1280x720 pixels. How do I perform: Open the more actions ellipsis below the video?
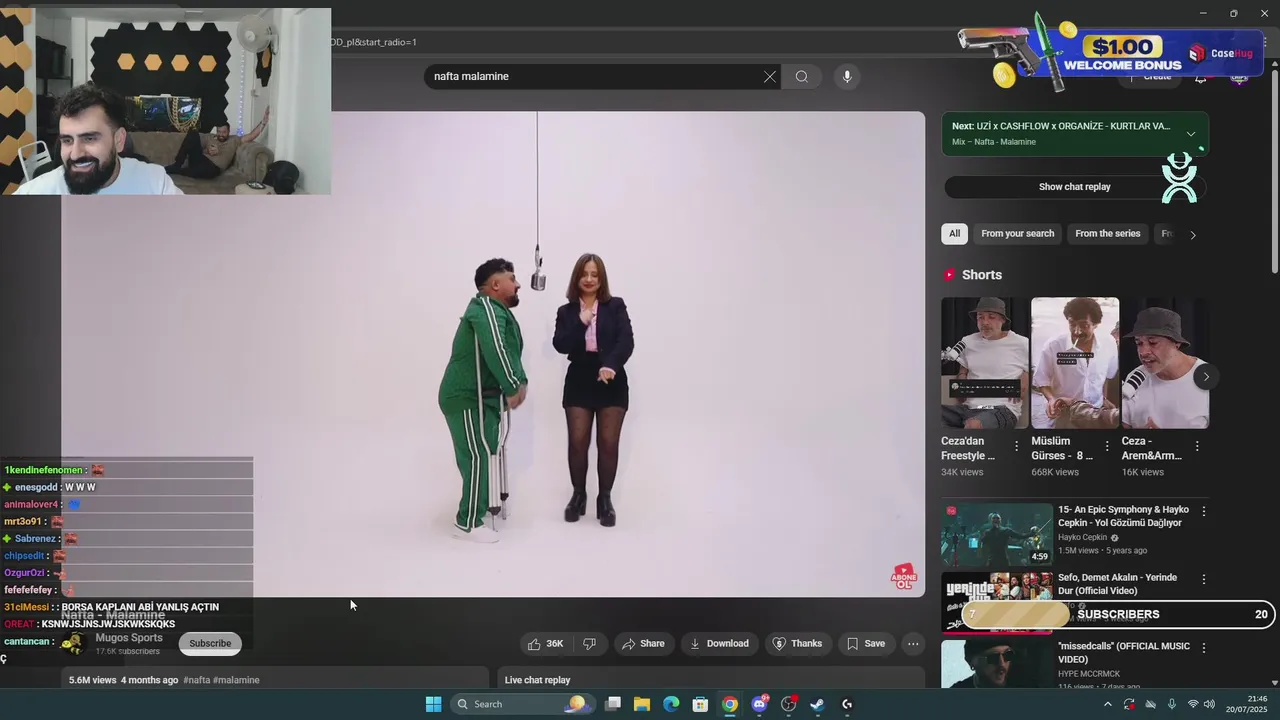pos(913,644)
